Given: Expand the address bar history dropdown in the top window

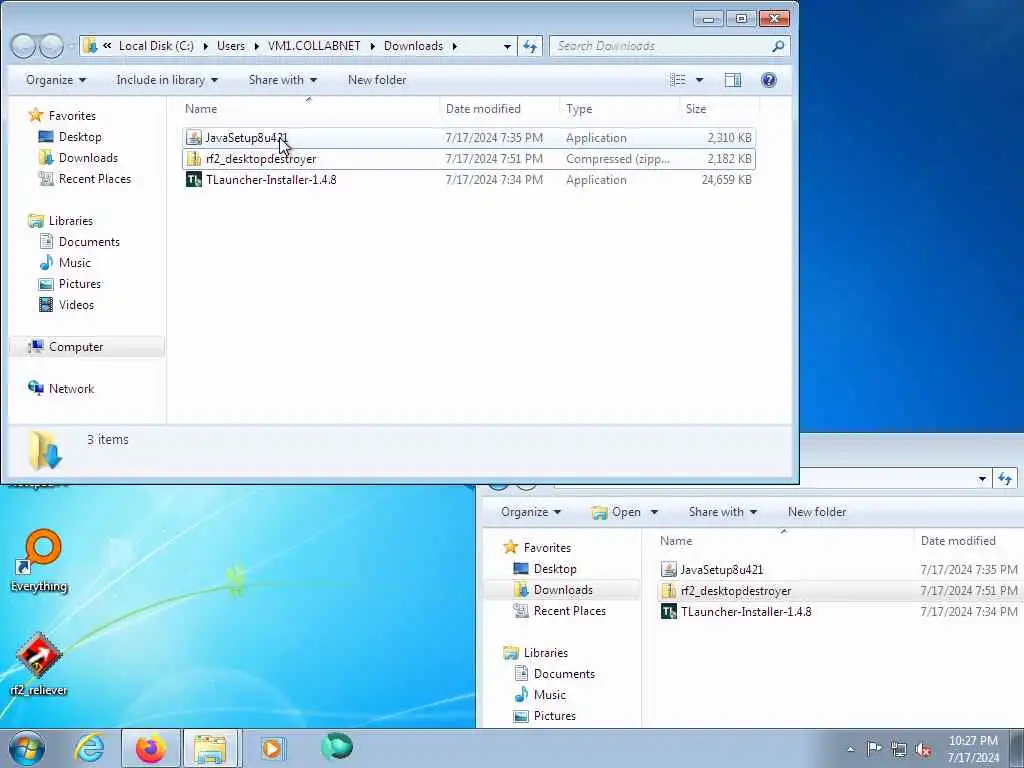Looking at the screenshot, I should (x=507, y=46).
